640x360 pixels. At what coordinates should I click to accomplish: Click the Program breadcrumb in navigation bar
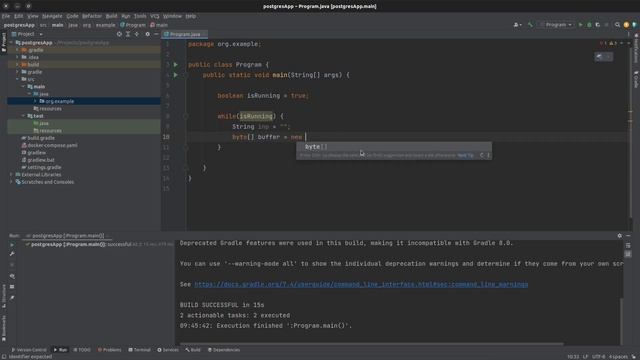(x=133, y=25)
